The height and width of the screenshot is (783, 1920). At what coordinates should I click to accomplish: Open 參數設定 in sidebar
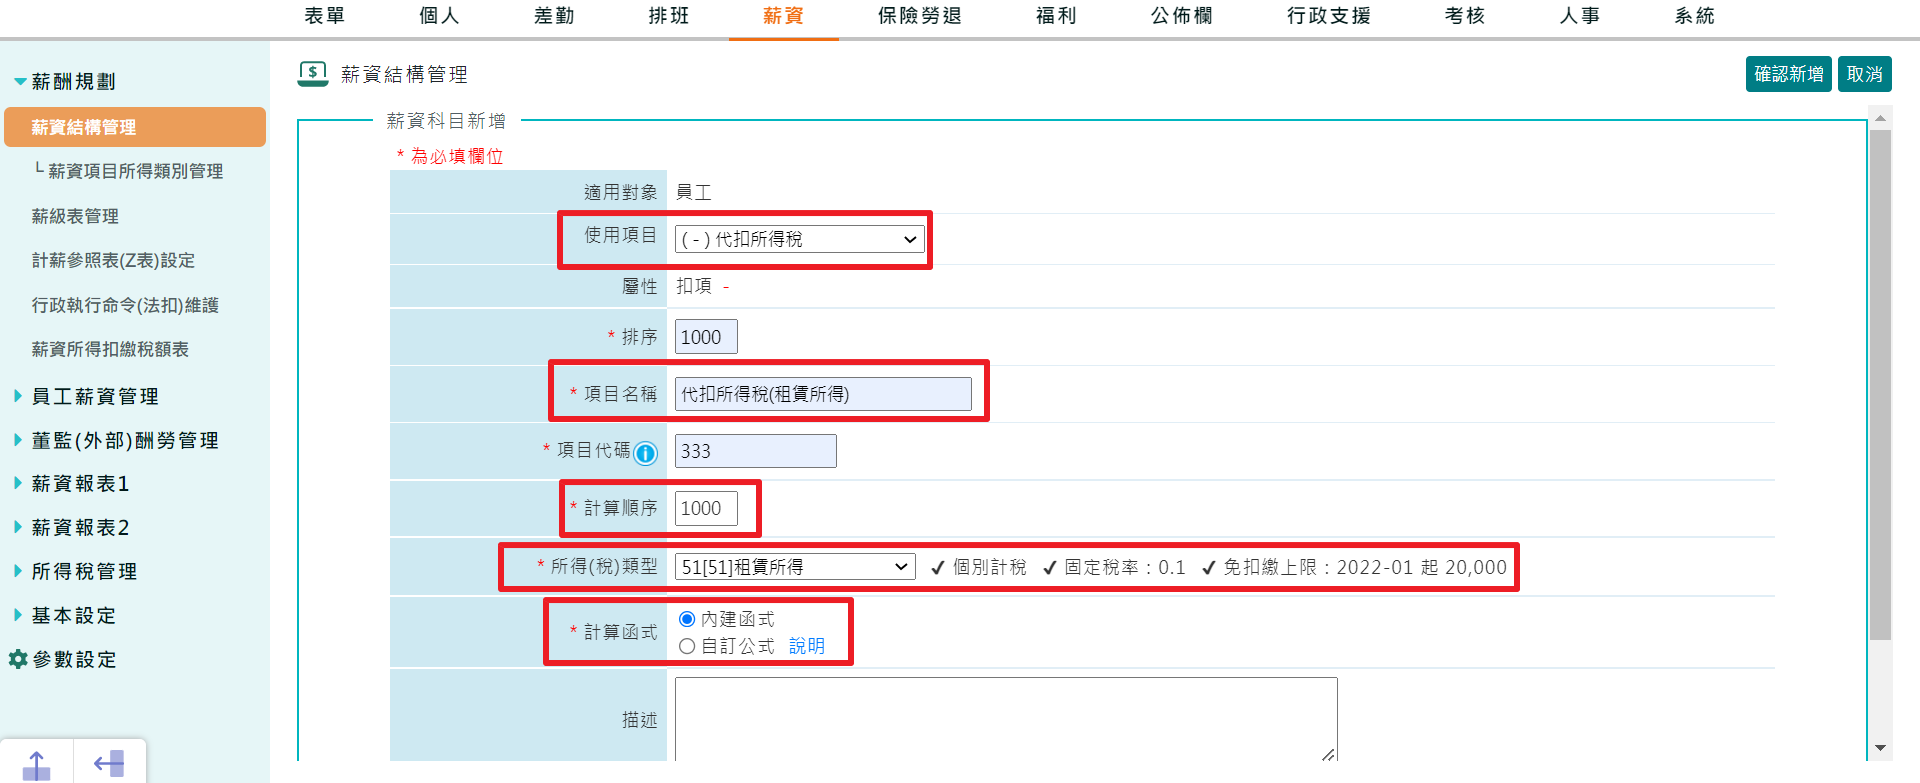point(75,659)
